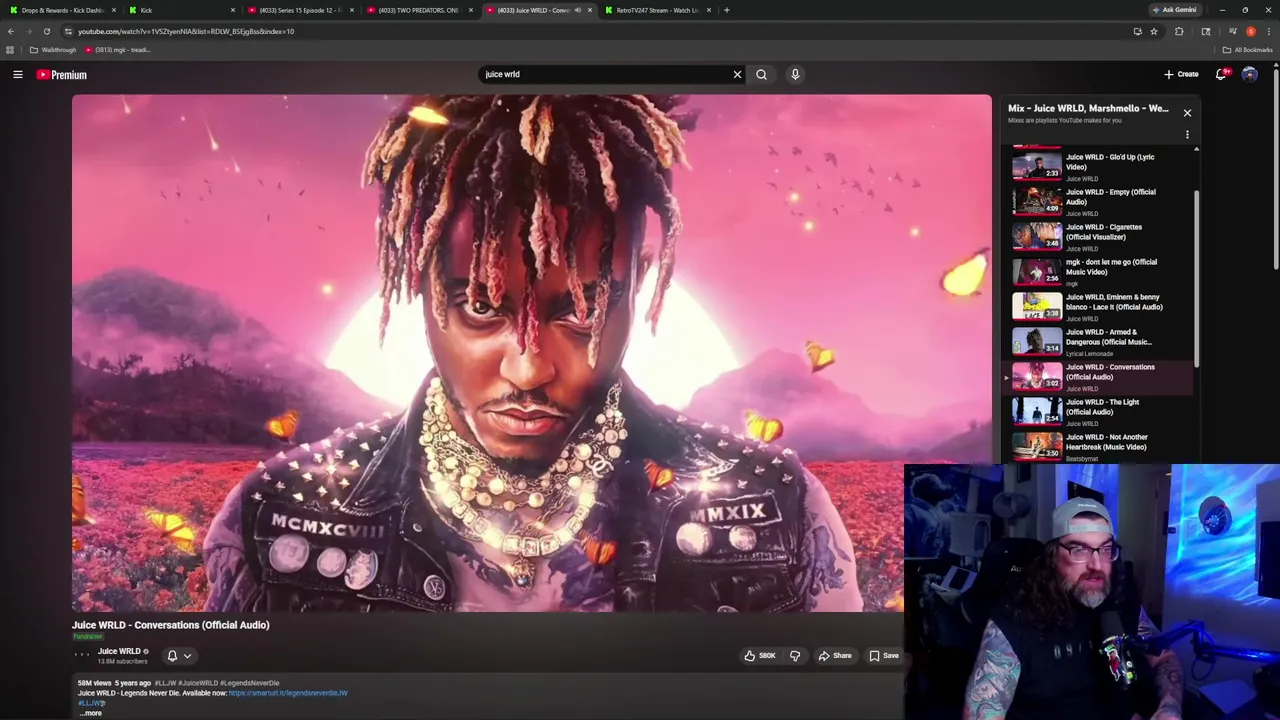This screenshot has height=720, width=1280.
Task: Switch to the 'Kick' browser tab
Action: [x=180, y=10]
